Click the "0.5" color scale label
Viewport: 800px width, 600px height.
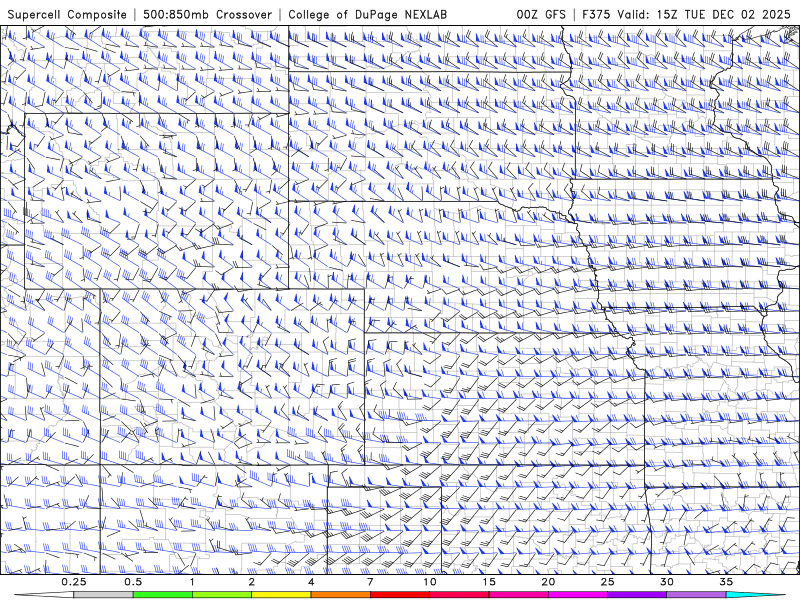tap(133, 582)
